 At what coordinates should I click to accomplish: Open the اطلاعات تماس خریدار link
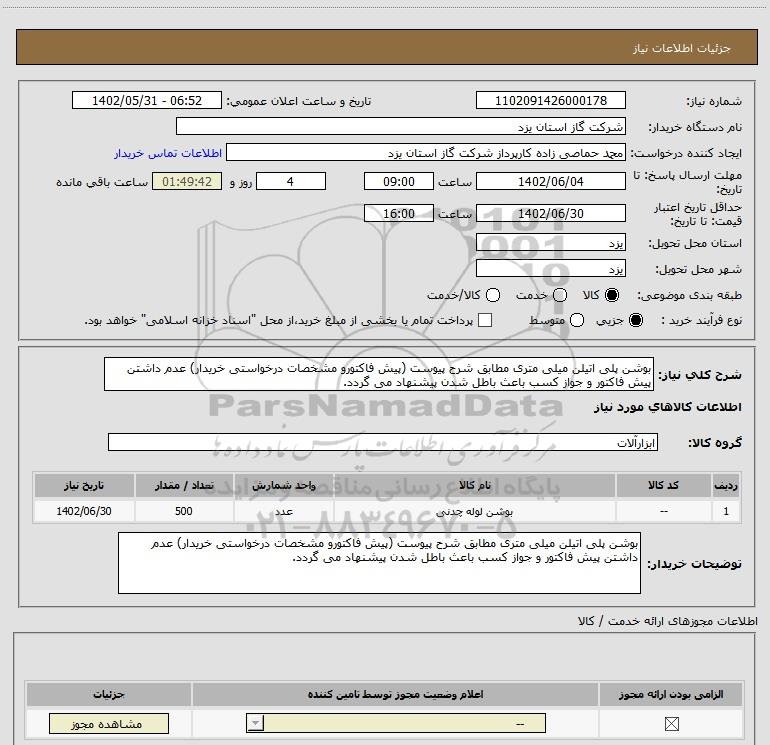pos(168,153)
